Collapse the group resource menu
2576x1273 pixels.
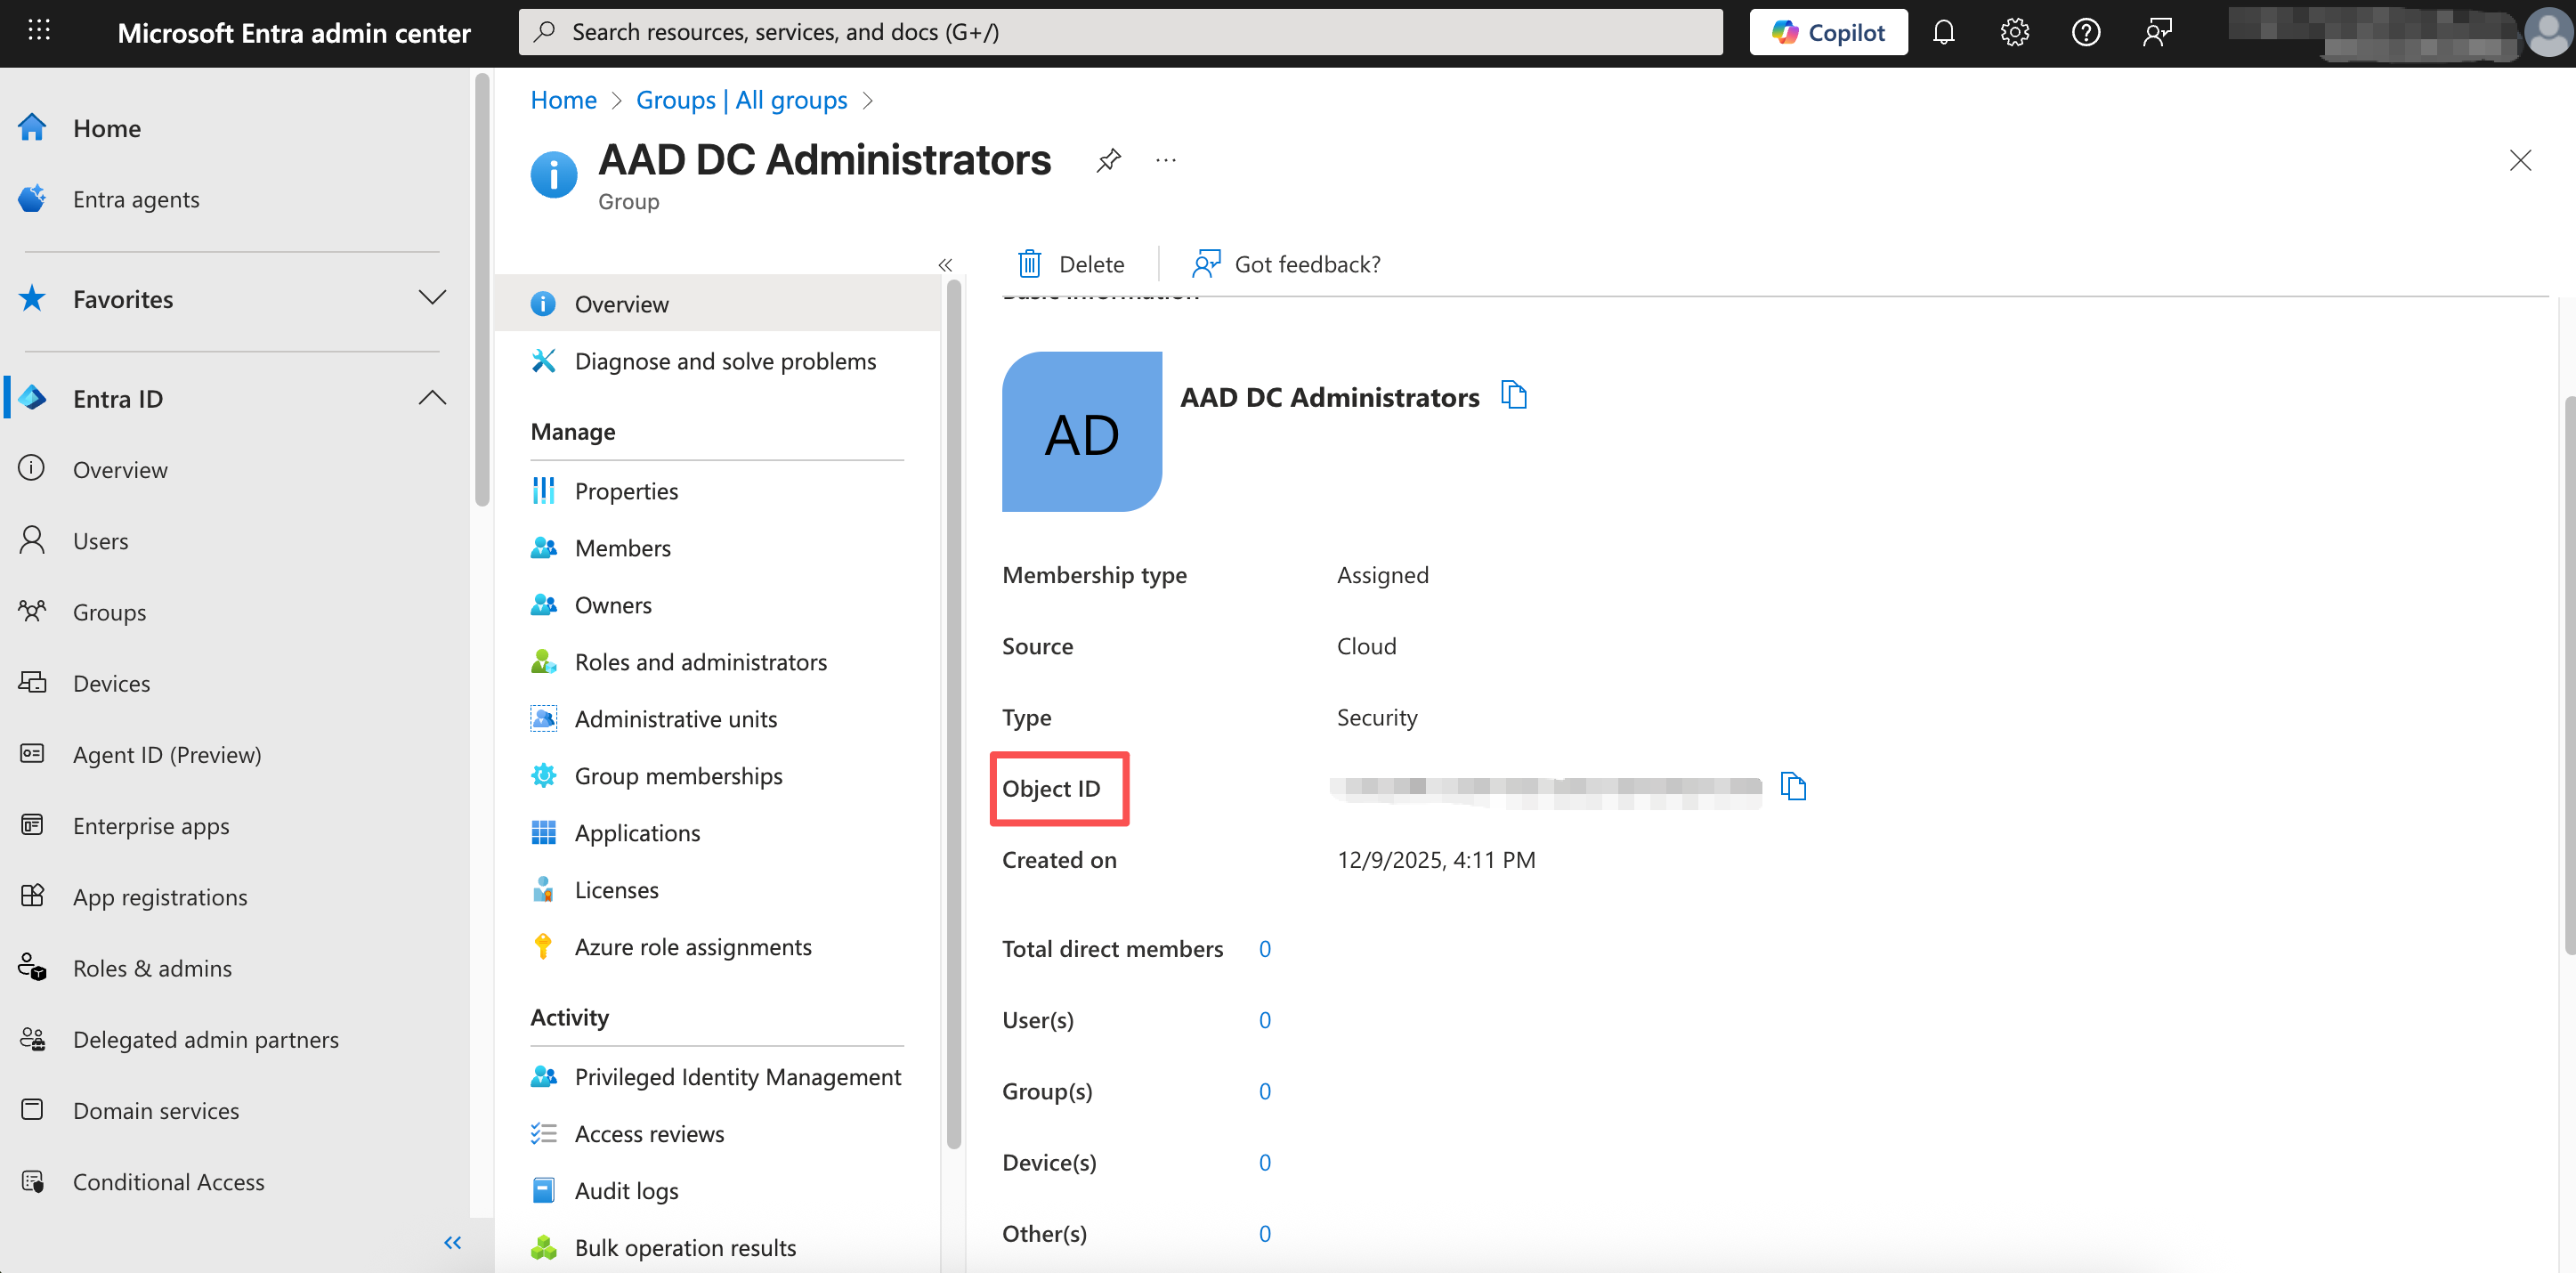(x=945, y=265)
